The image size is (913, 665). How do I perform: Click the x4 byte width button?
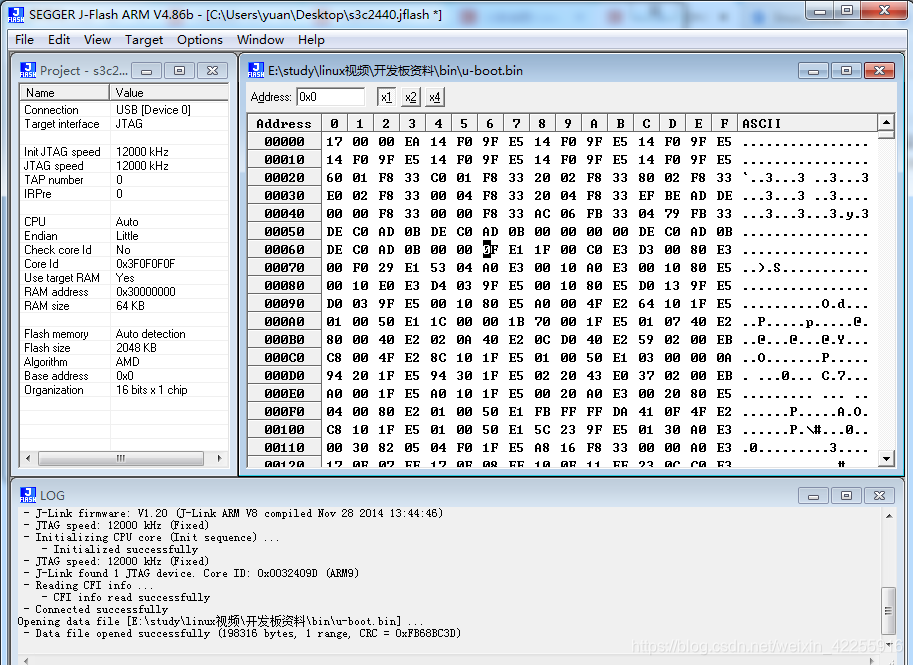point(434,97)
